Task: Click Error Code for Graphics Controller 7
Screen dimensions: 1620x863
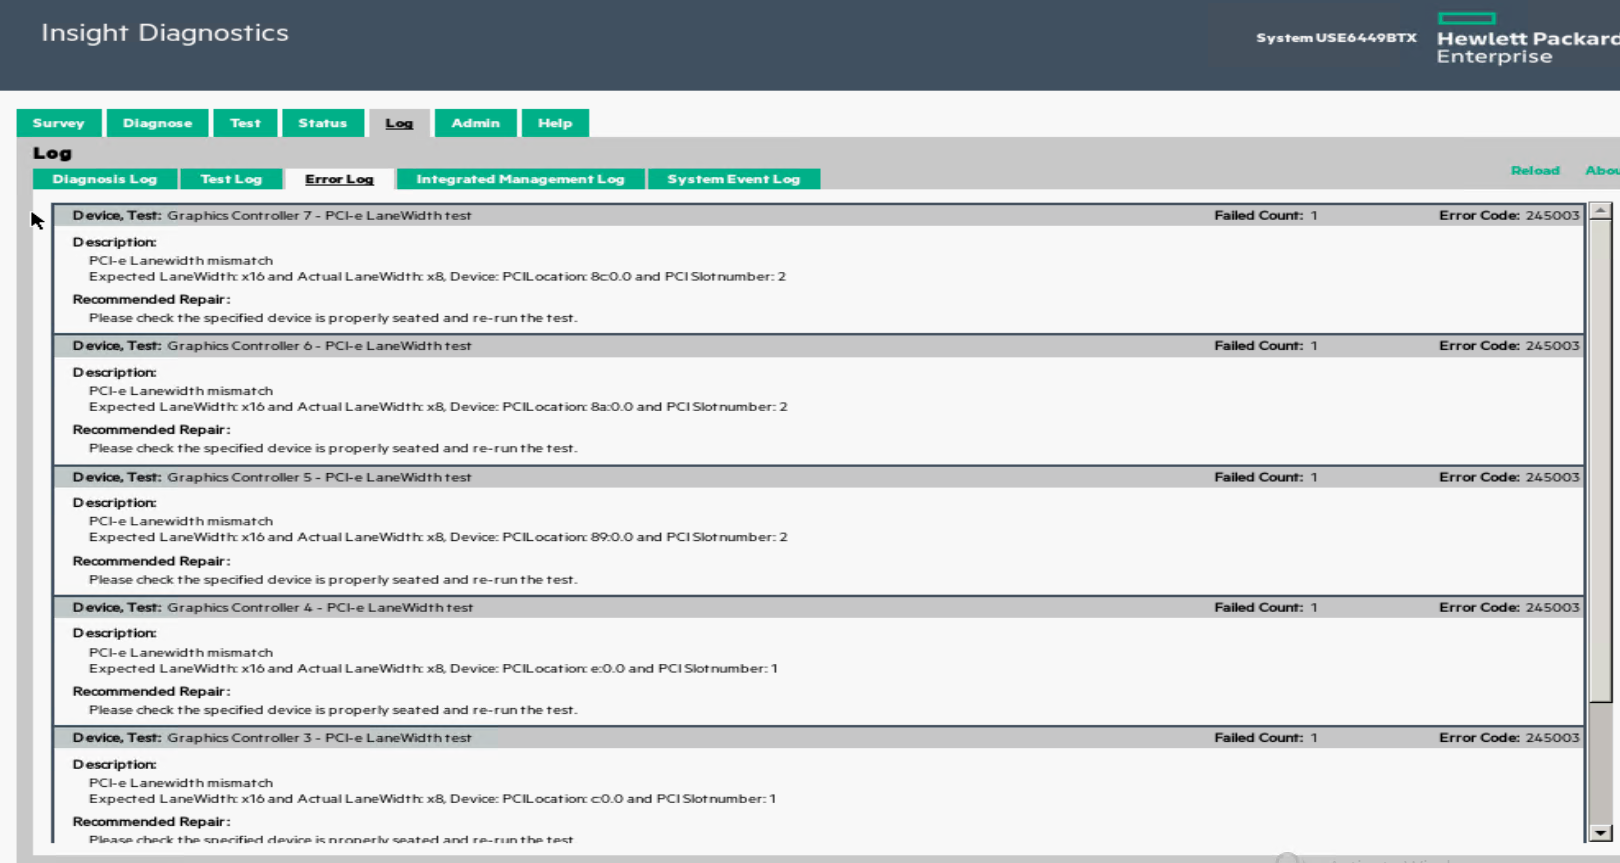Action: coord(1509,215)
